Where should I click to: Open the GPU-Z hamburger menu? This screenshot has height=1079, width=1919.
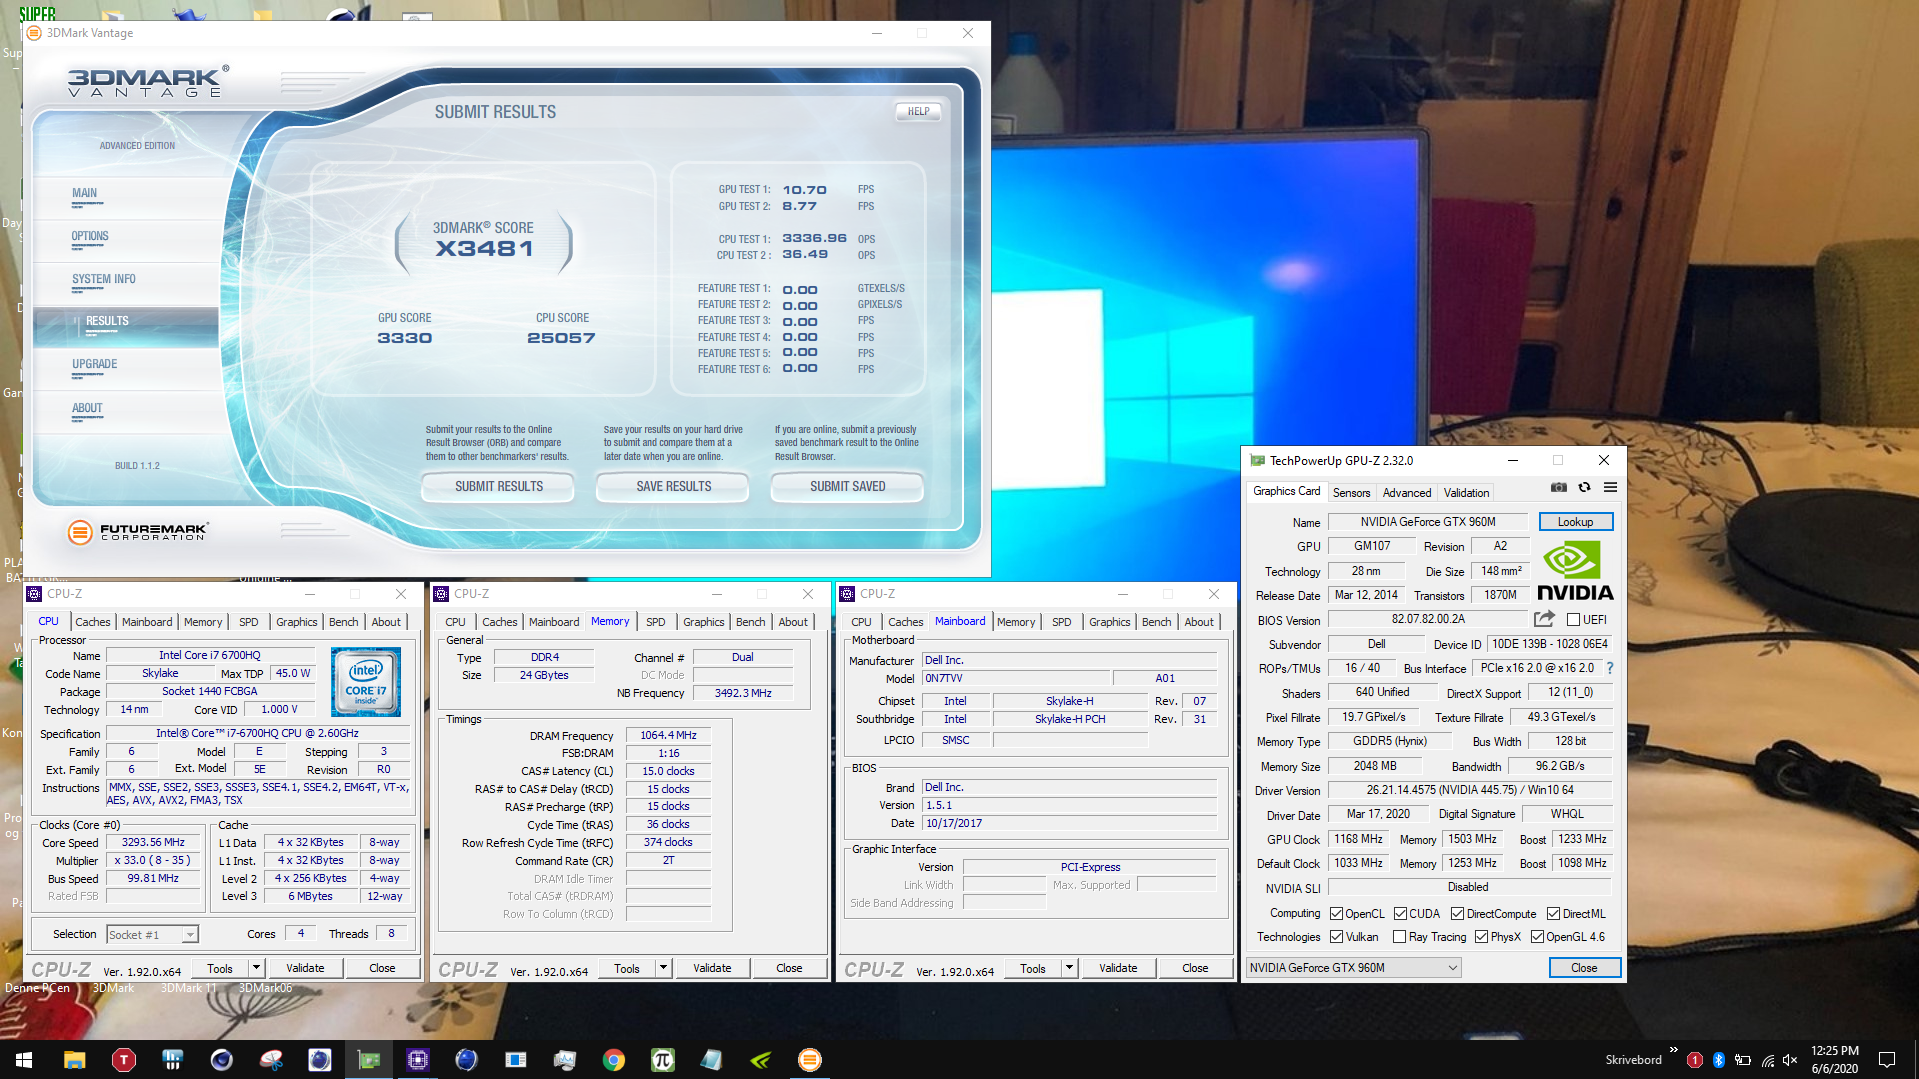point(1610,488)
